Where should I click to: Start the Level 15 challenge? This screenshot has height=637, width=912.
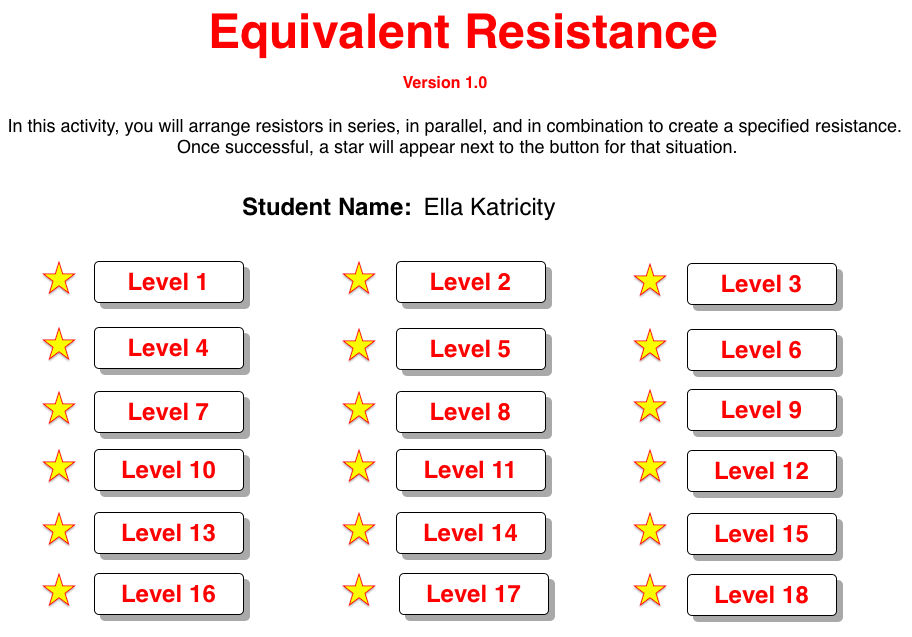(761, 534)
